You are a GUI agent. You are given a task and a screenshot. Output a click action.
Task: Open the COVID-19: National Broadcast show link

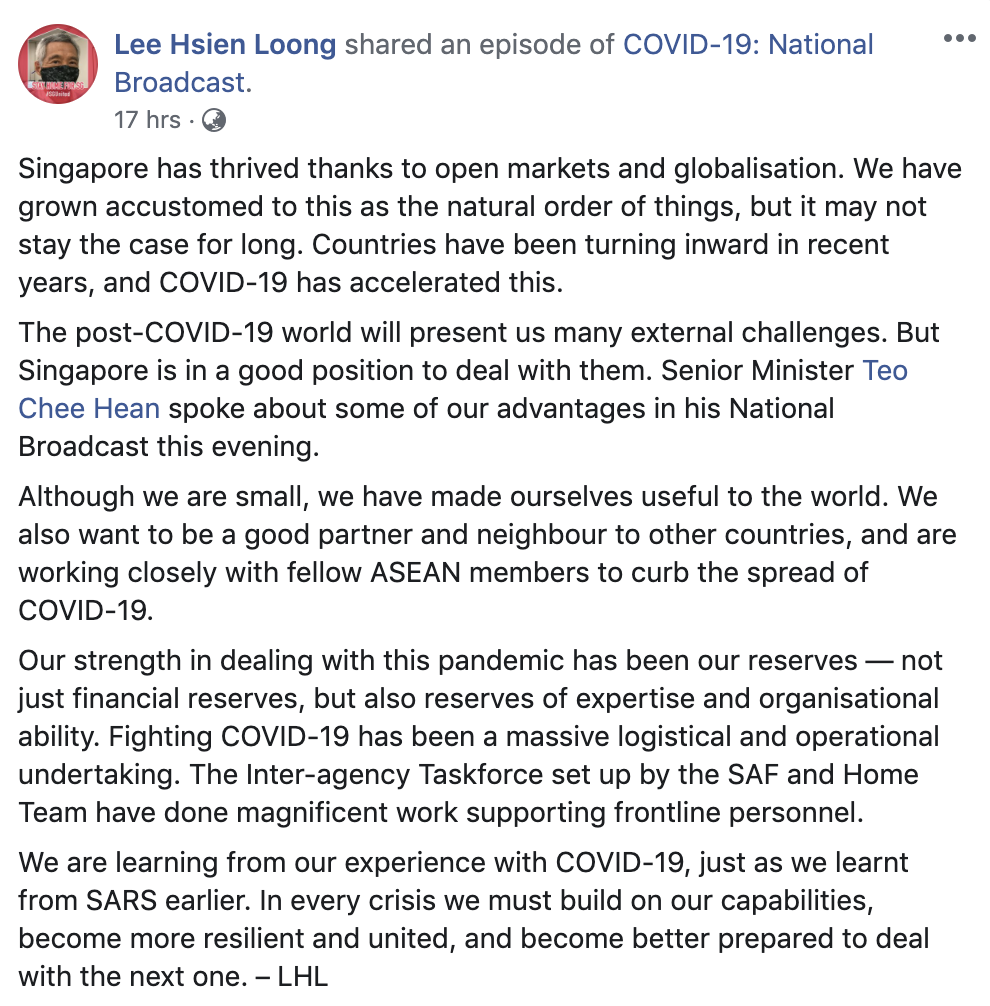[748, 45]
